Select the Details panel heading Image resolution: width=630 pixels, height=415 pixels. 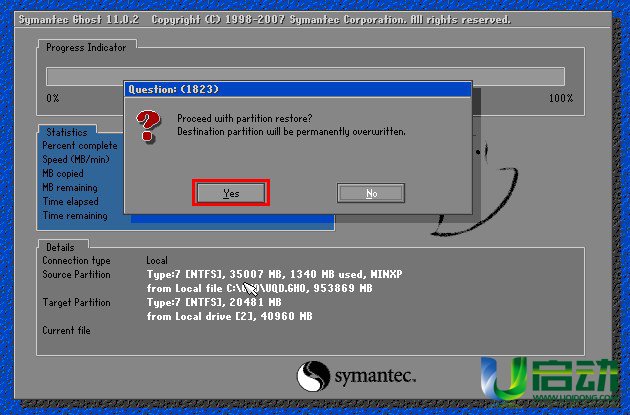[x=60, y=247]
